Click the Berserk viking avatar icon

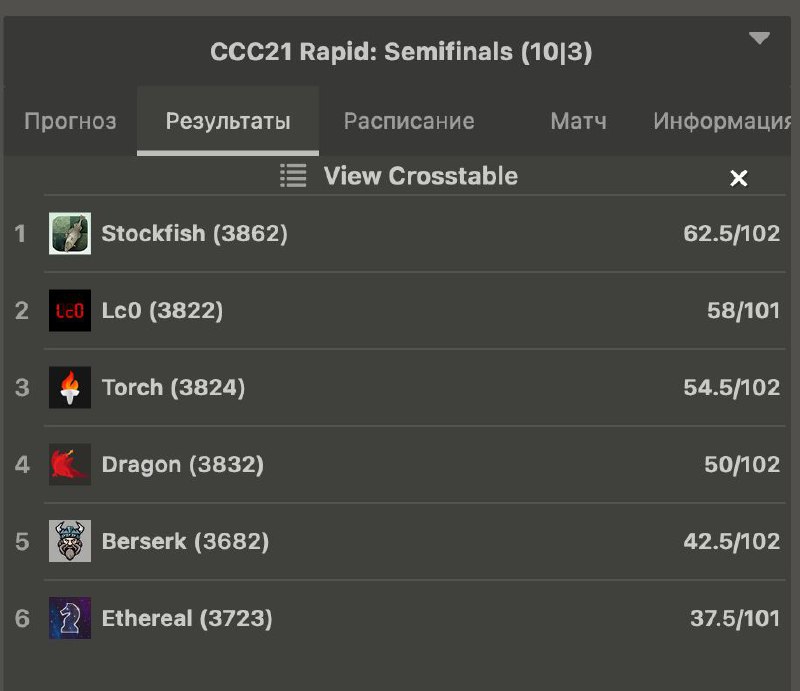coord(70,541)
